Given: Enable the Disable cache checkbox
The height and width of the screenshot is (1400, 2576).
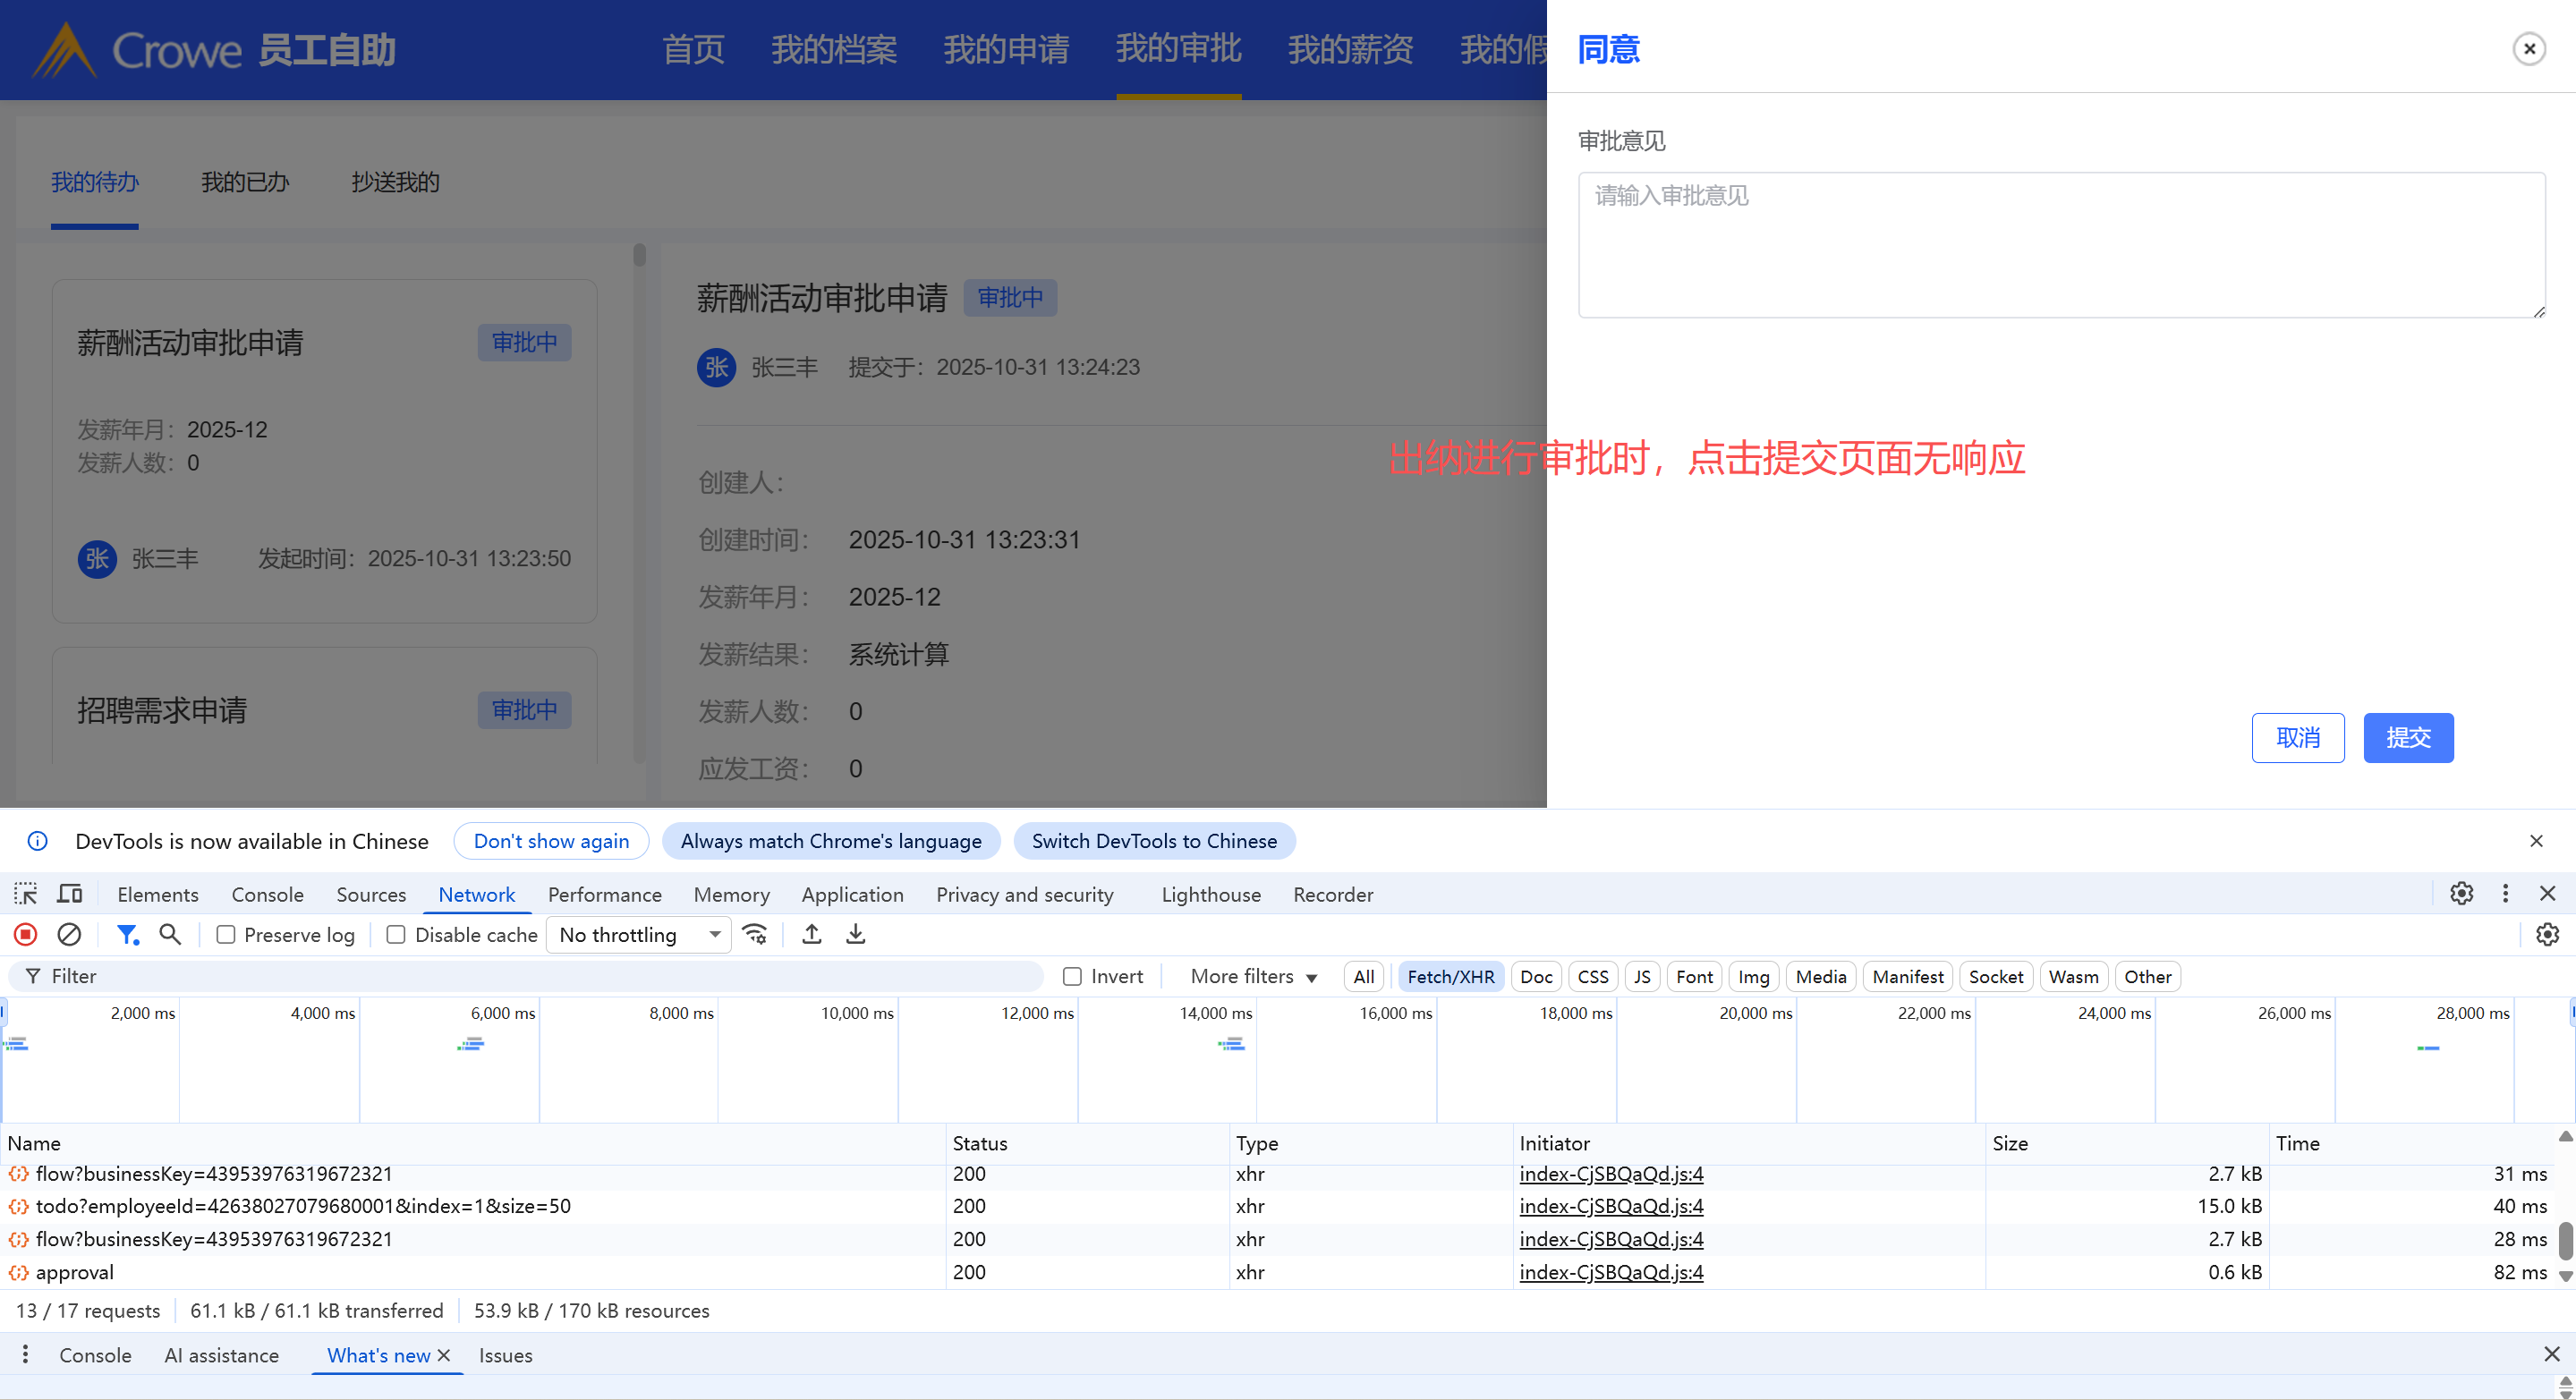Looking at the screenshot, I should (x=396, y=935).
